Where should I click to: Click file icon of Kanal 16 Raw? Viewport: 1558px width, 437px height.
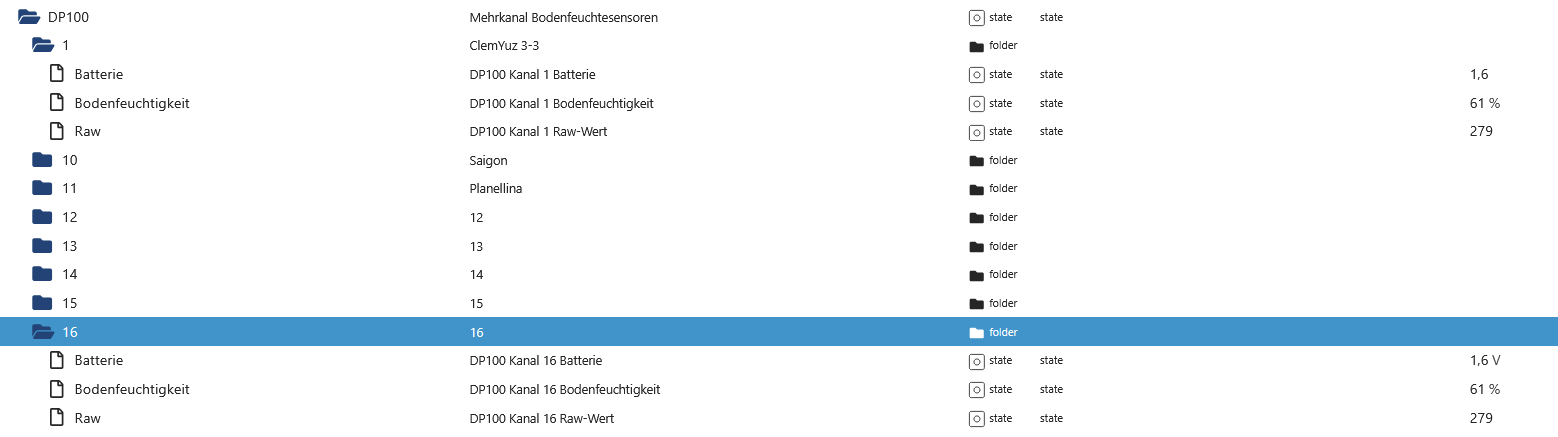coord(57,418)
